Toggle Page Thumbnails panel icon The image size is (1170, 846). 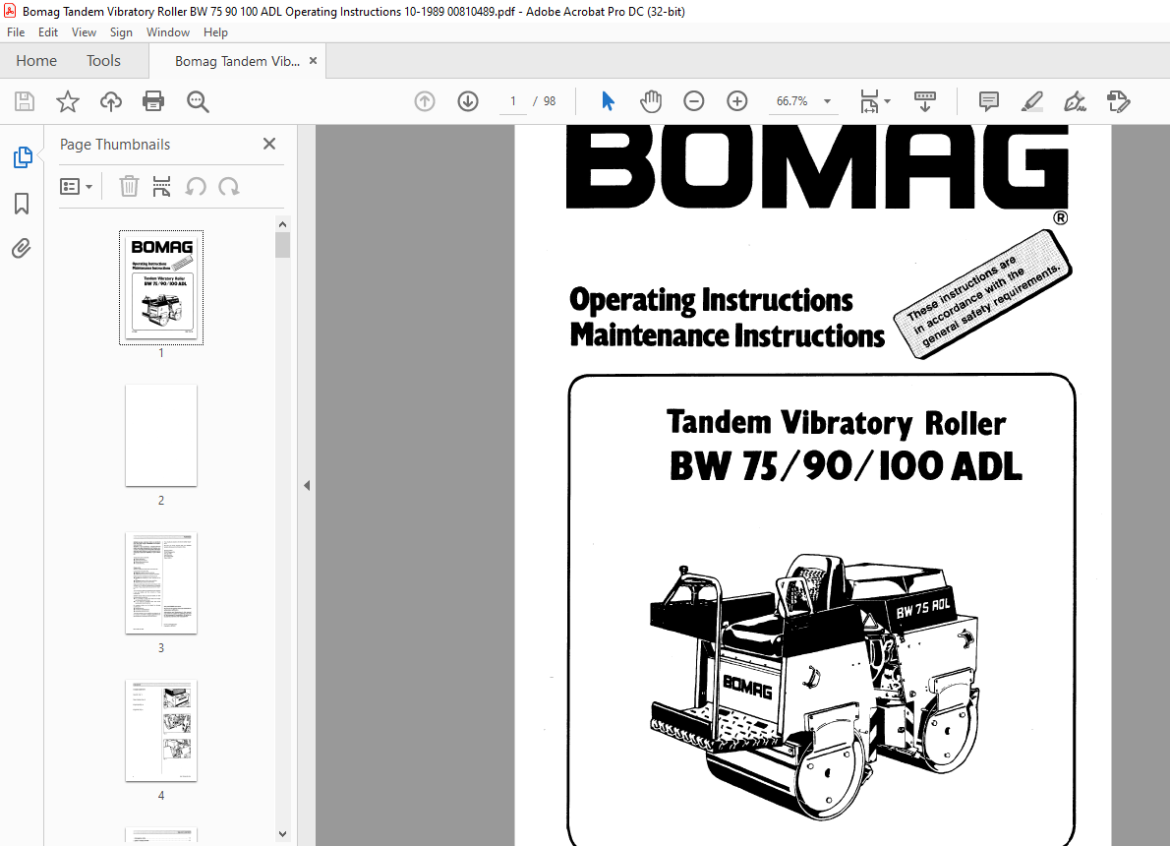click(22, 157)
